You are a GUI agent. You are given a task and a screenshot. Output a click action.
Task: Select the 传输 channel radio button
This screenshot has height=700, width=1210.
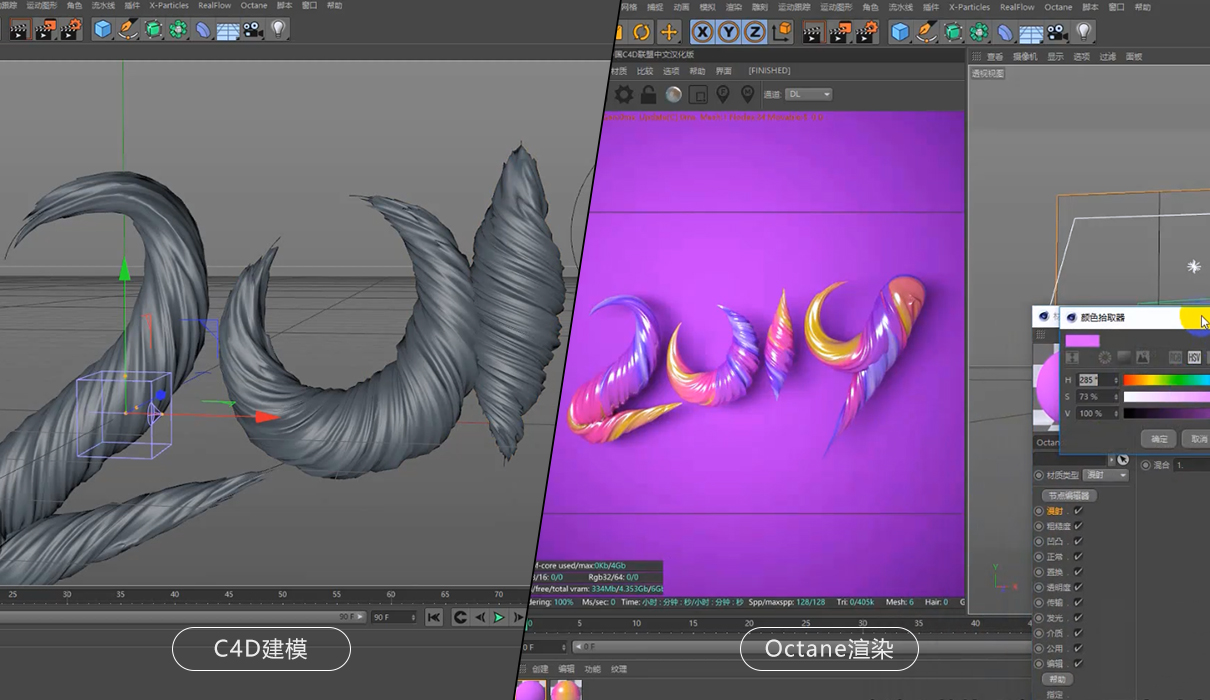1039,603
